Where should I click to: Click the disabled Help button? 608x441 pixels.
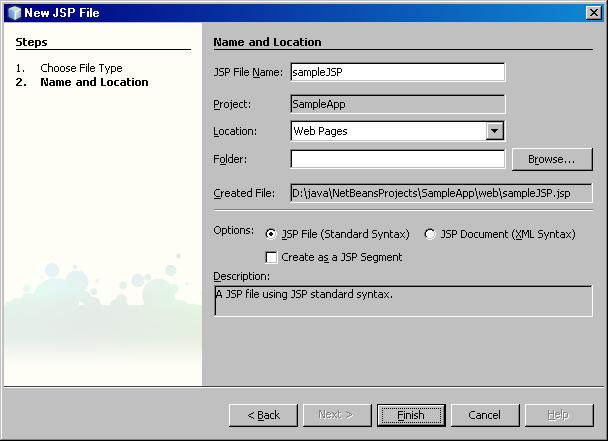pos(559,415)
